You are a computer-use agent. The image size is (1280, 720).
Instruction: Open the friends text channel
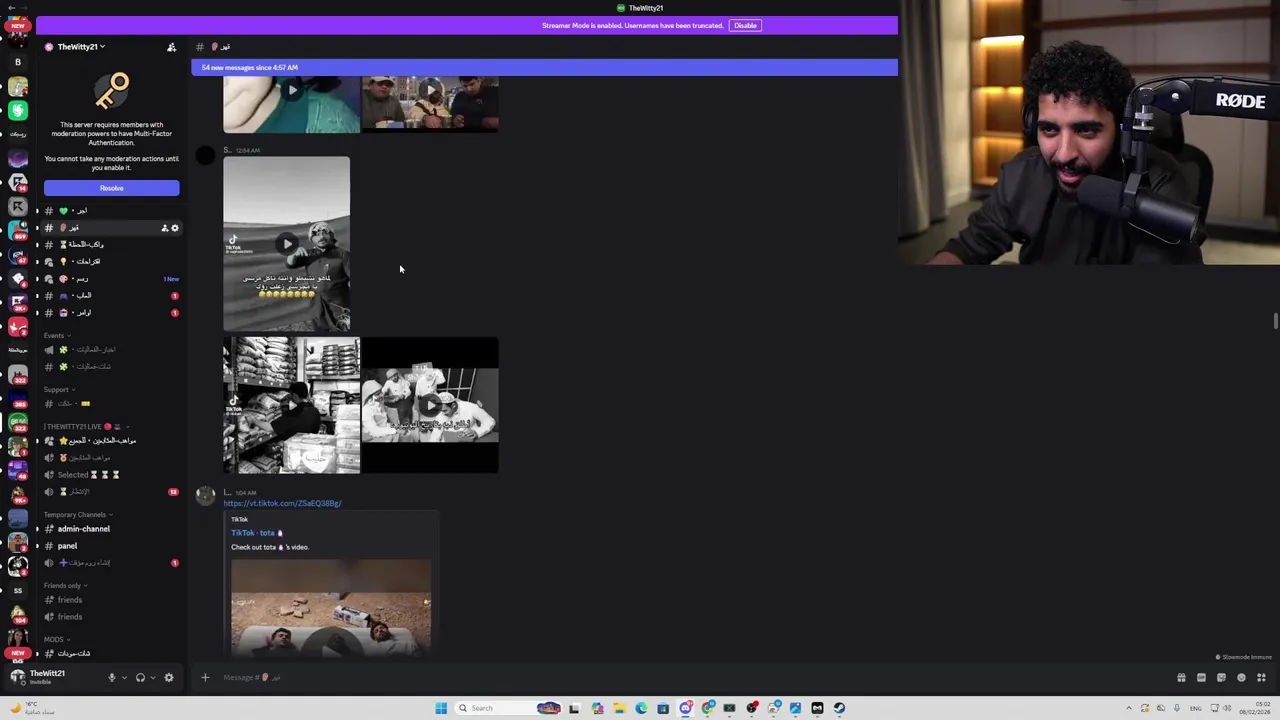[x=70, y=600]
